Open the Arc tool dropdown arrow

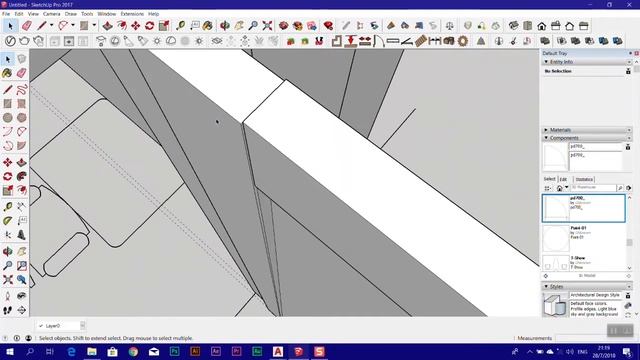(x=73, y=26)
